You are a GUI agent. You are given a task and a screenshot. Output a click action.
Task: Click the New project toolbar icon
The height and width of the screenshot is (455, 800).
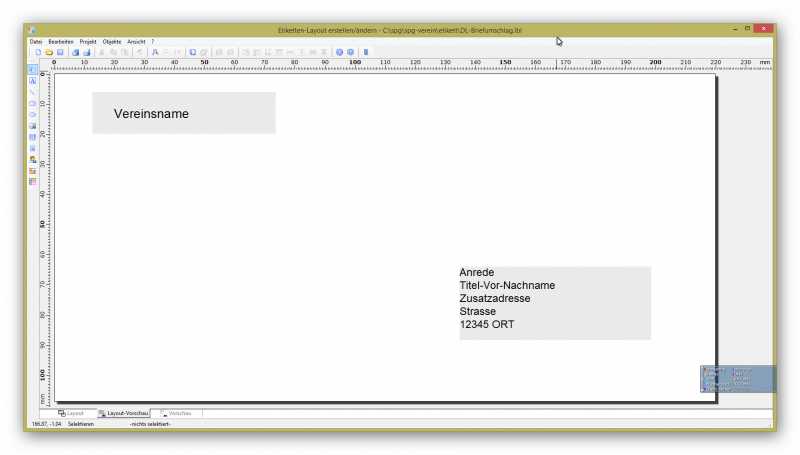(x=38, y=51)
